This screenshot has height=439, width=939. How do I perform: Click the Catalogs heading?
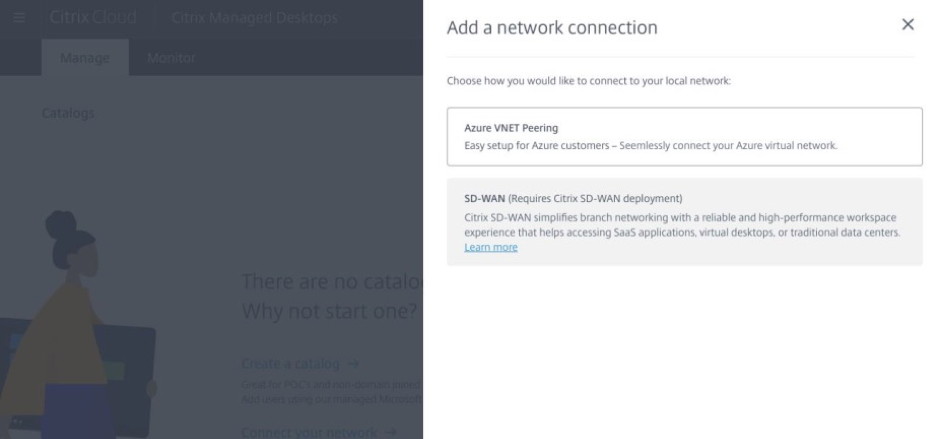68,113
